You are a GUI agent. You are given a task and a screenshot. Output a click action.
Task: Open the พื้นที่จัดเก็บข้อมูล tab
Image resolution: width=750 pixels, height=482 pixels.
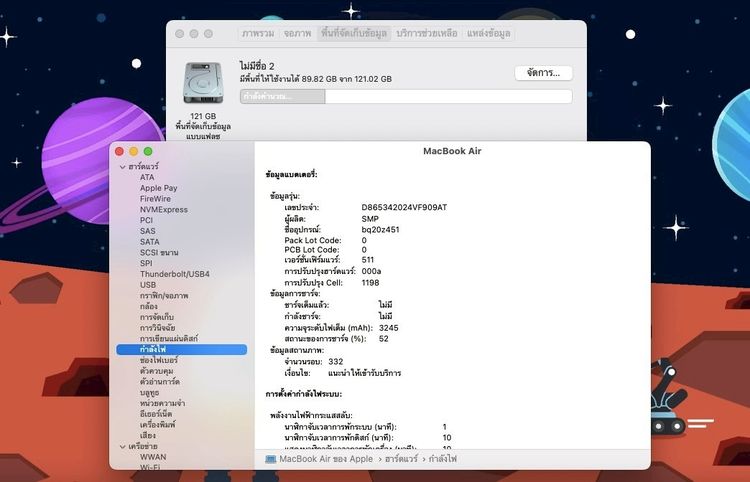[x=354, y=33]
